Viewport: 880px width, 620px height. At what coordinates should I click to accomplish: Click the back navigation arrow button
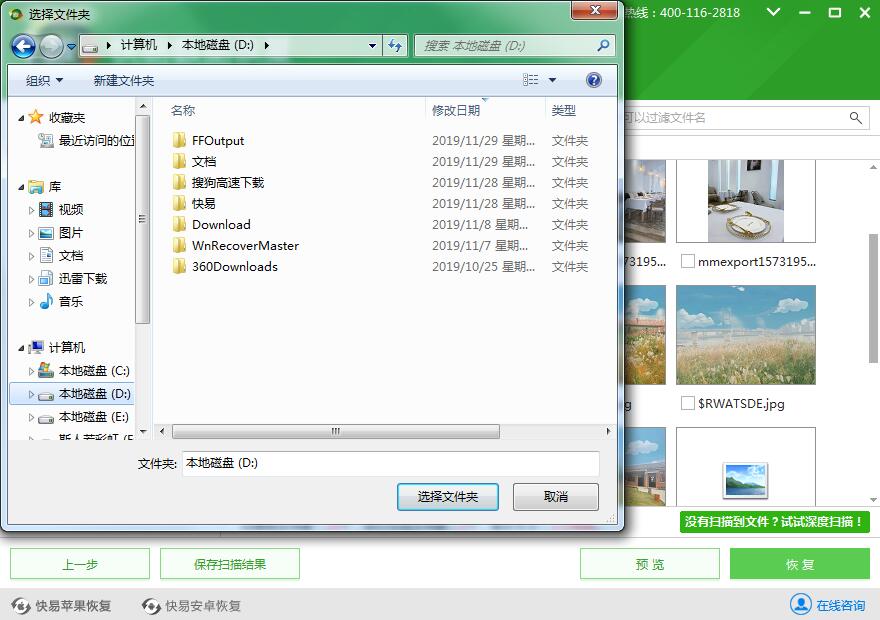click(x=23, y=46)
